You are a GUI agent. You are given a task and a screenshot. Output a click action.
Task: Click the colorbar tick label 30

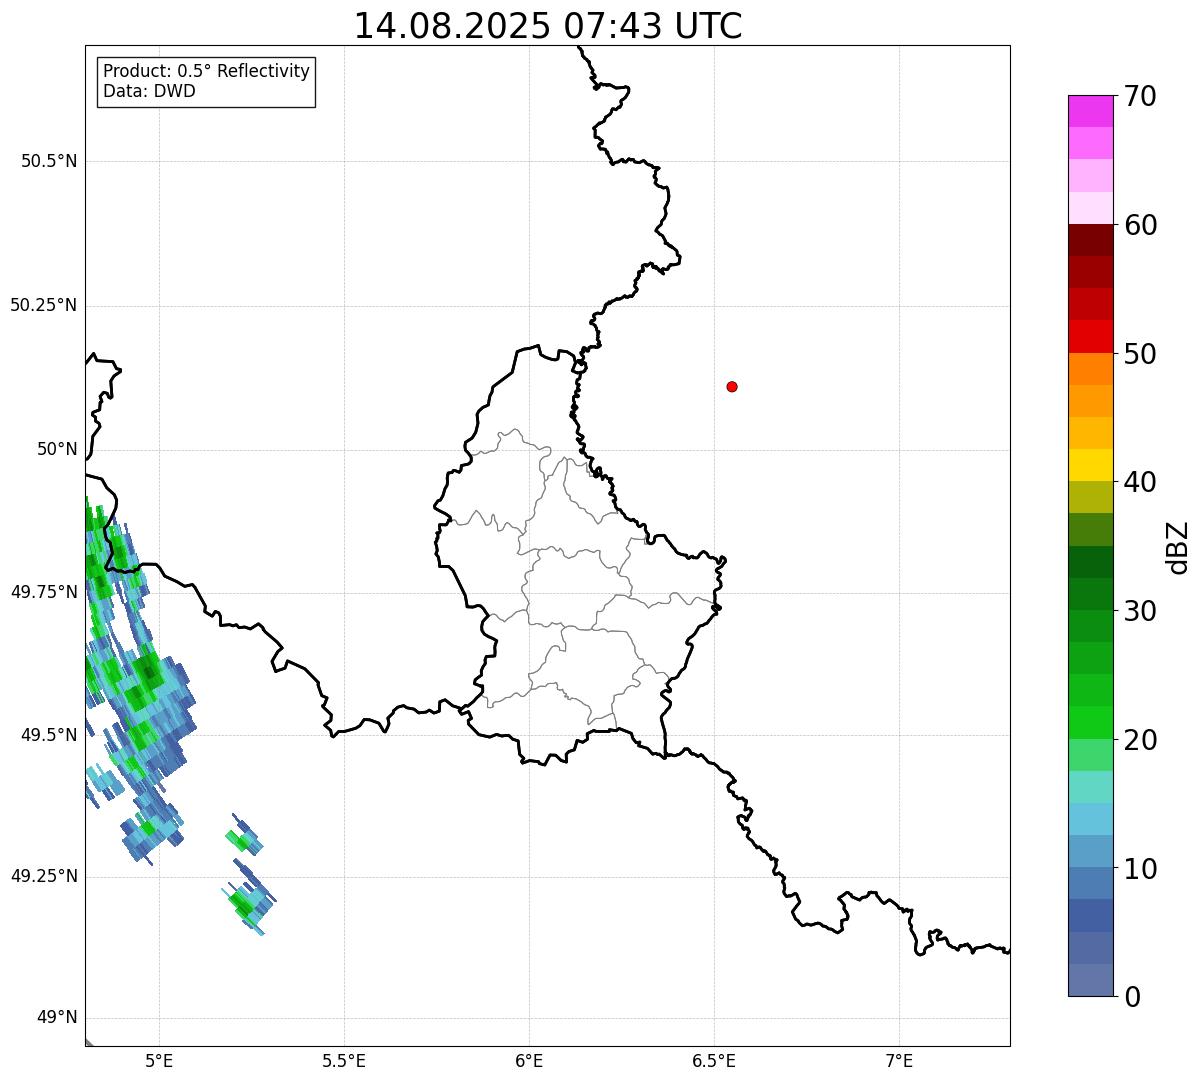point(1140,611)
